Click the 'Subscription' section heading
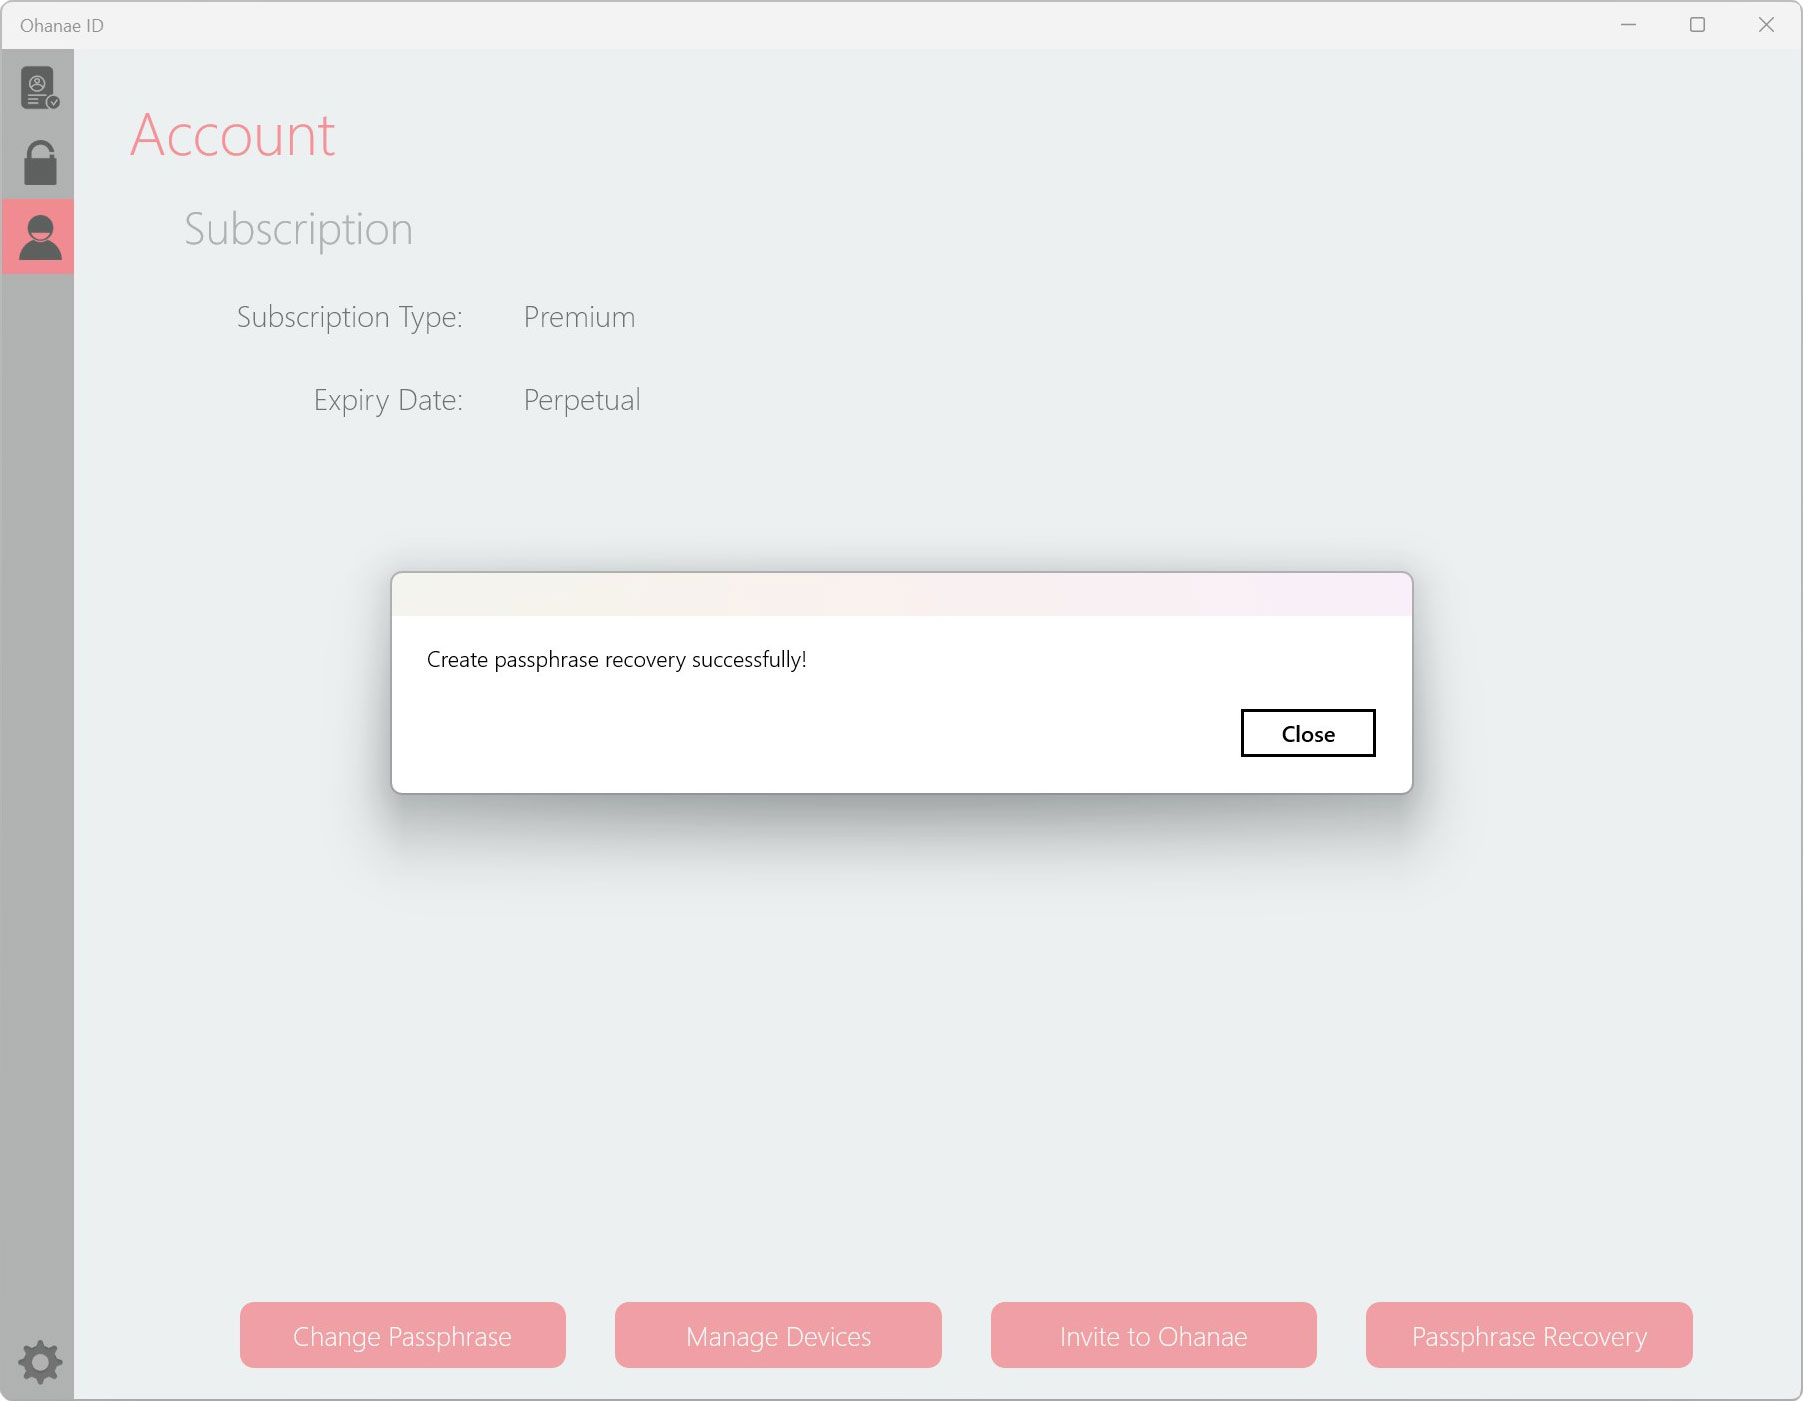Viewport: 1803px width, 1401px height. (298, 229)
